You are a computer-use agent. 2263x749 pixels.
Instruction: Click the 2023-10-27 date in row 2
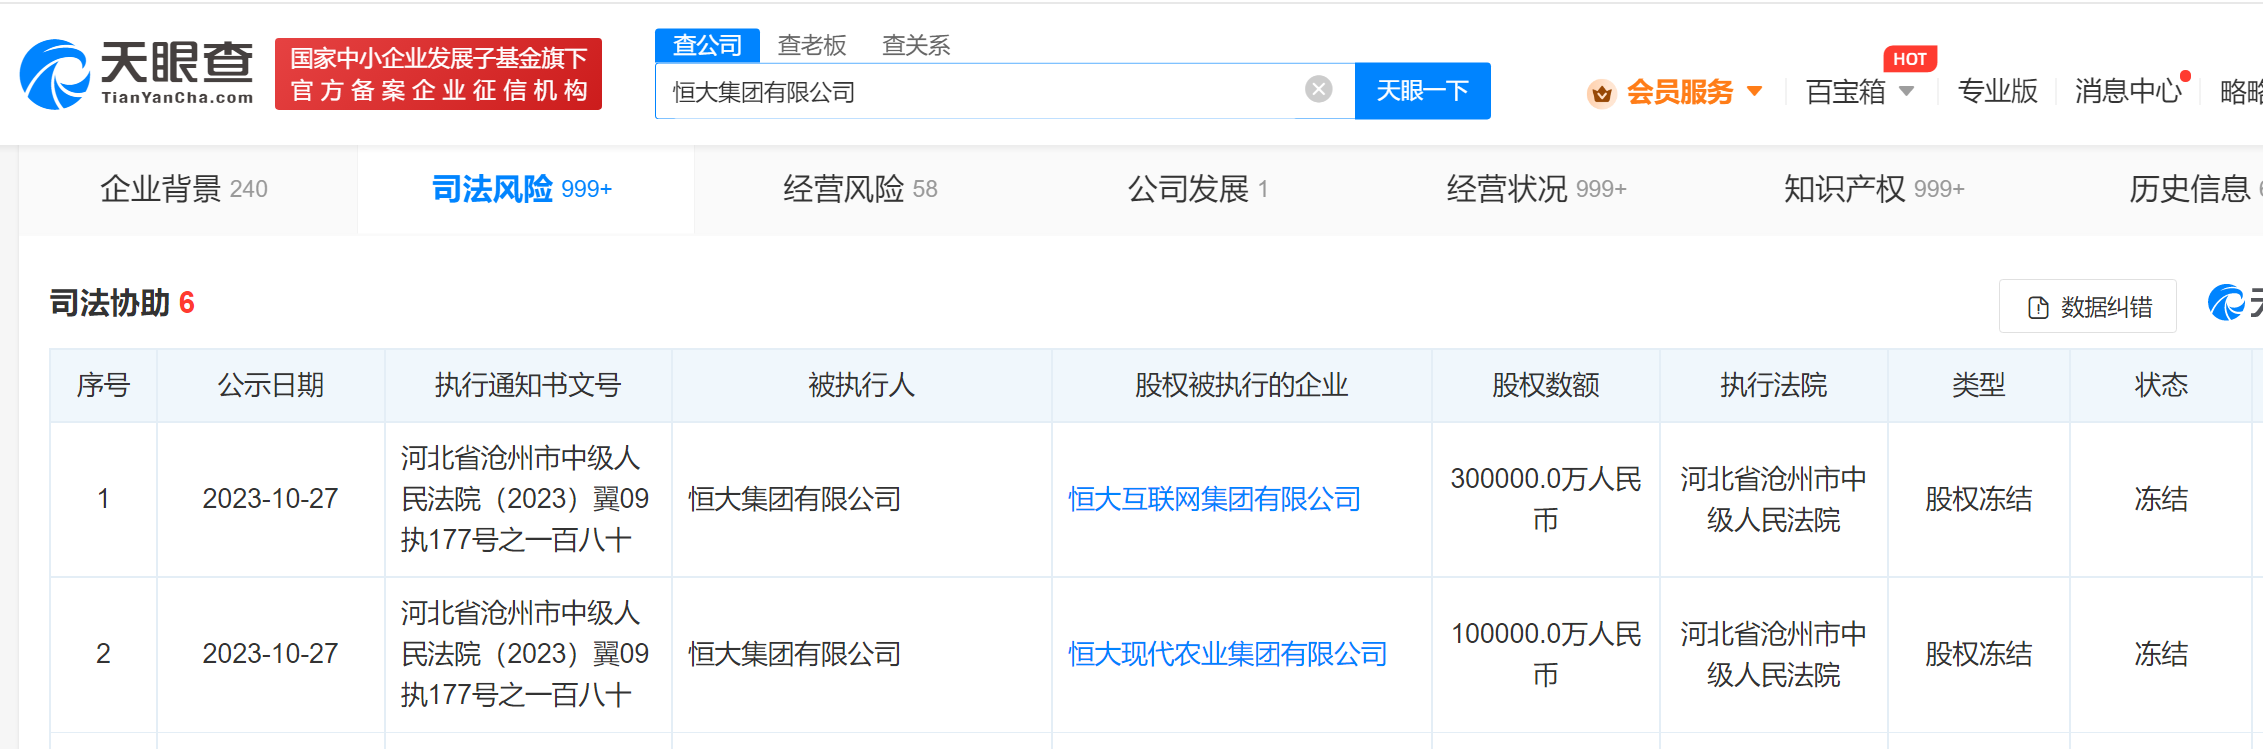pos(270,654)
